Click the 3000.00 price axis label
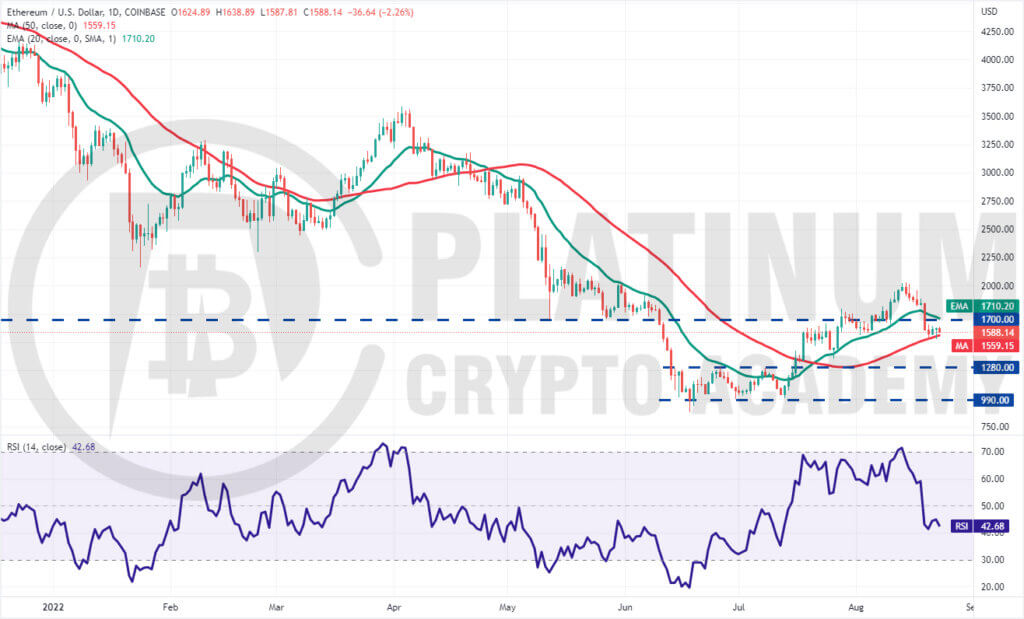 (x=997, y=172)
